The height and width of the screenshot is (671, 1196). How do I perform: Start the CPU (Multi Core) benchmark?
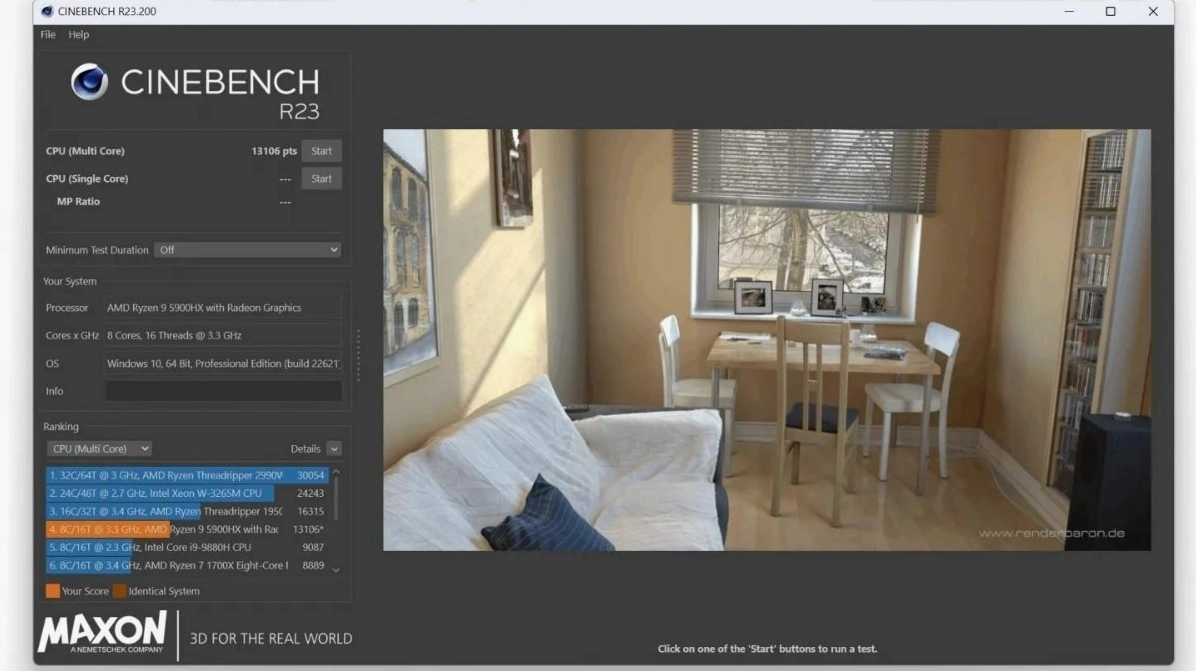[x=322, y=150]
